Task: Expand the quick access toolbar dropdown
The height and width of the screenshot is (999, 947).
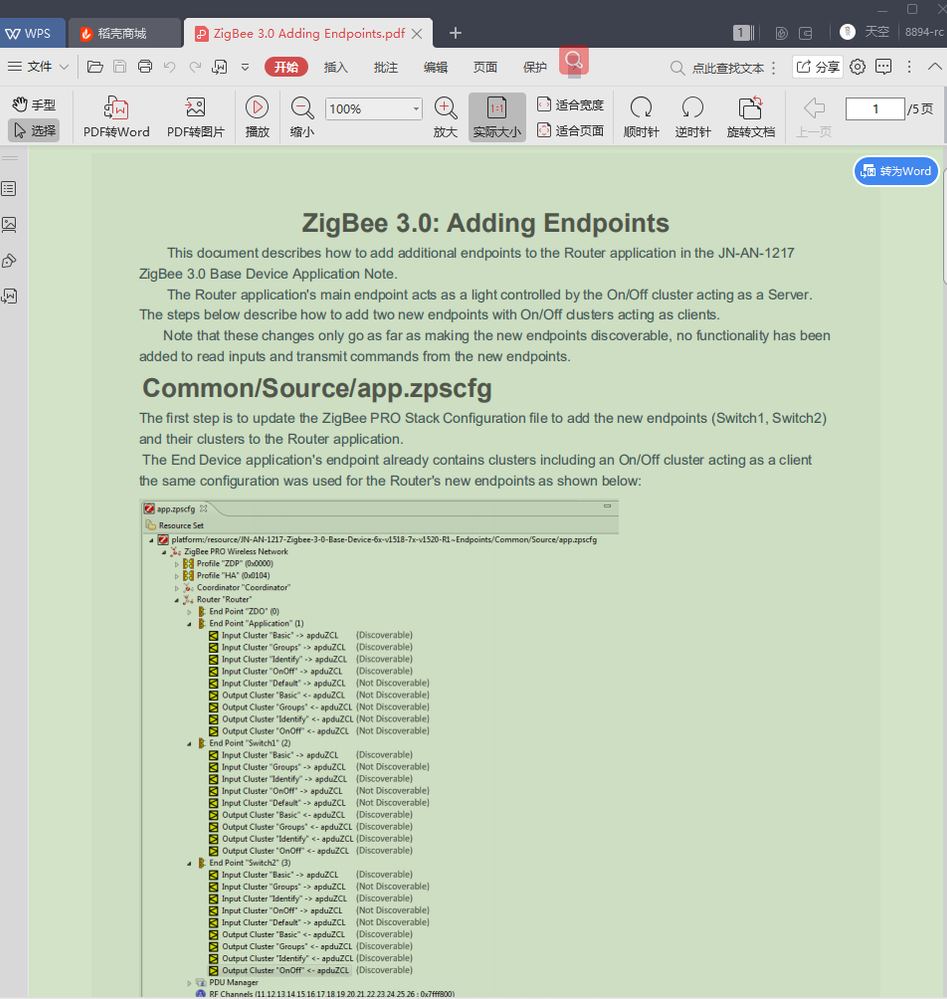Action: 245,67
